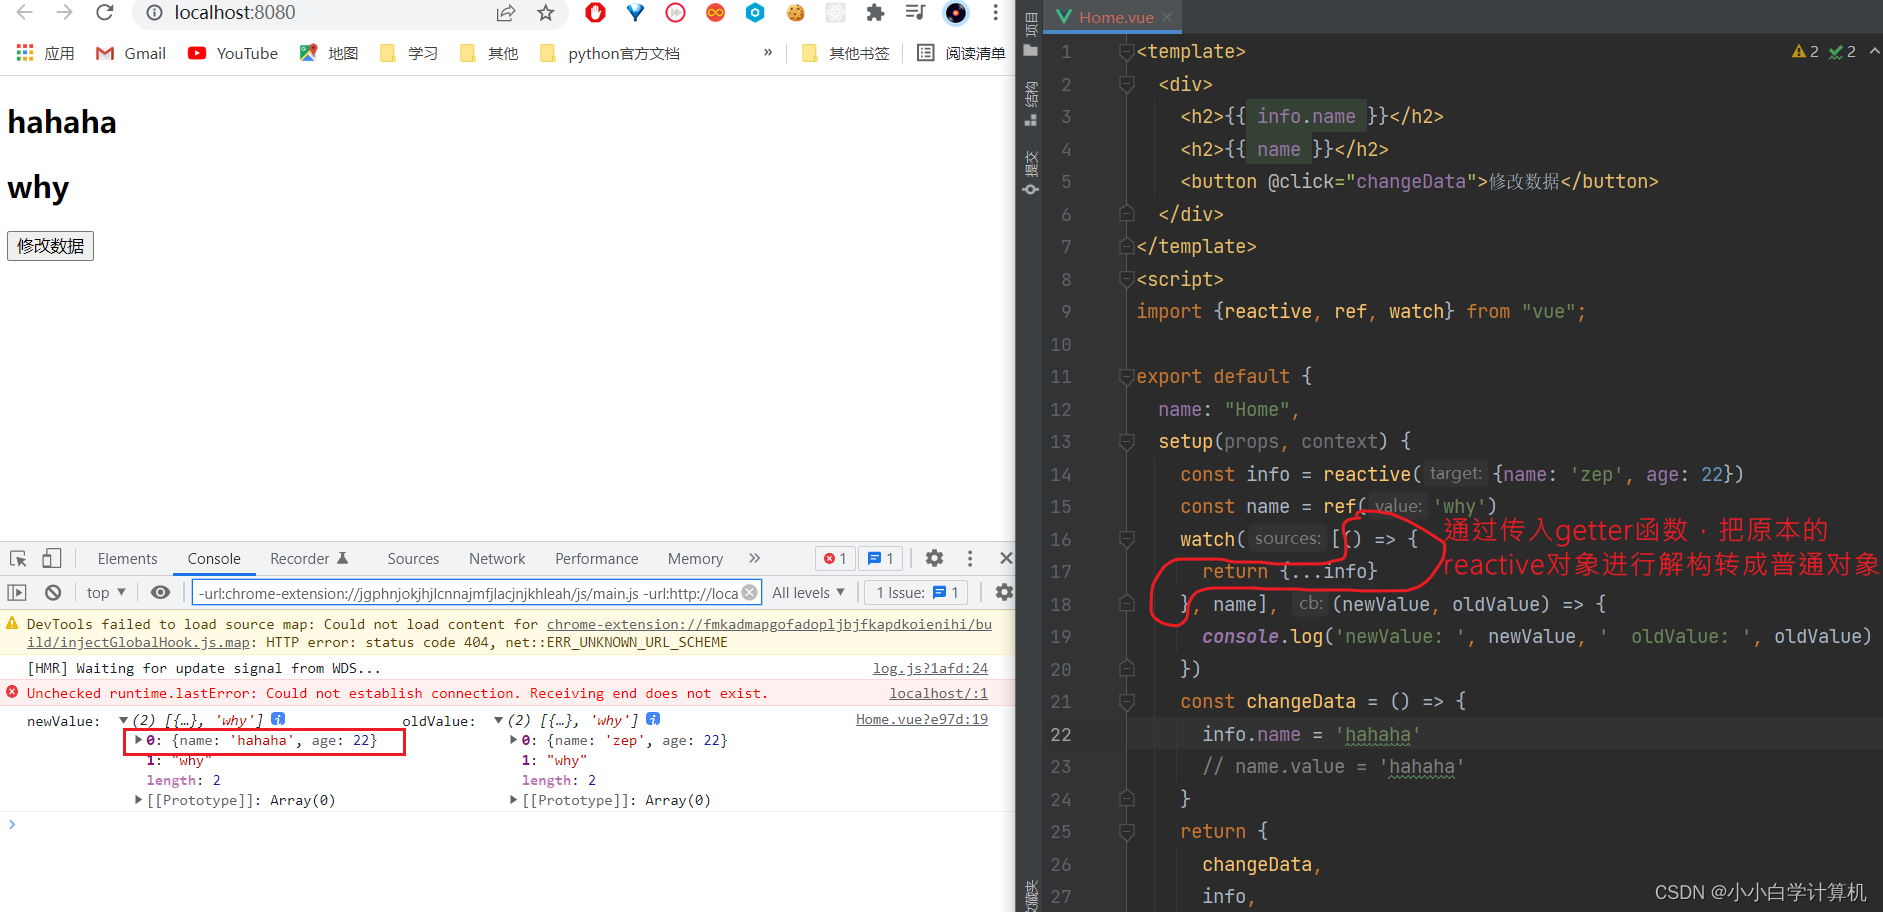Open the 应用 apps shortcut
This screenshot has height=912, width=1883.
pyautogui.click(x=46, y=53)
